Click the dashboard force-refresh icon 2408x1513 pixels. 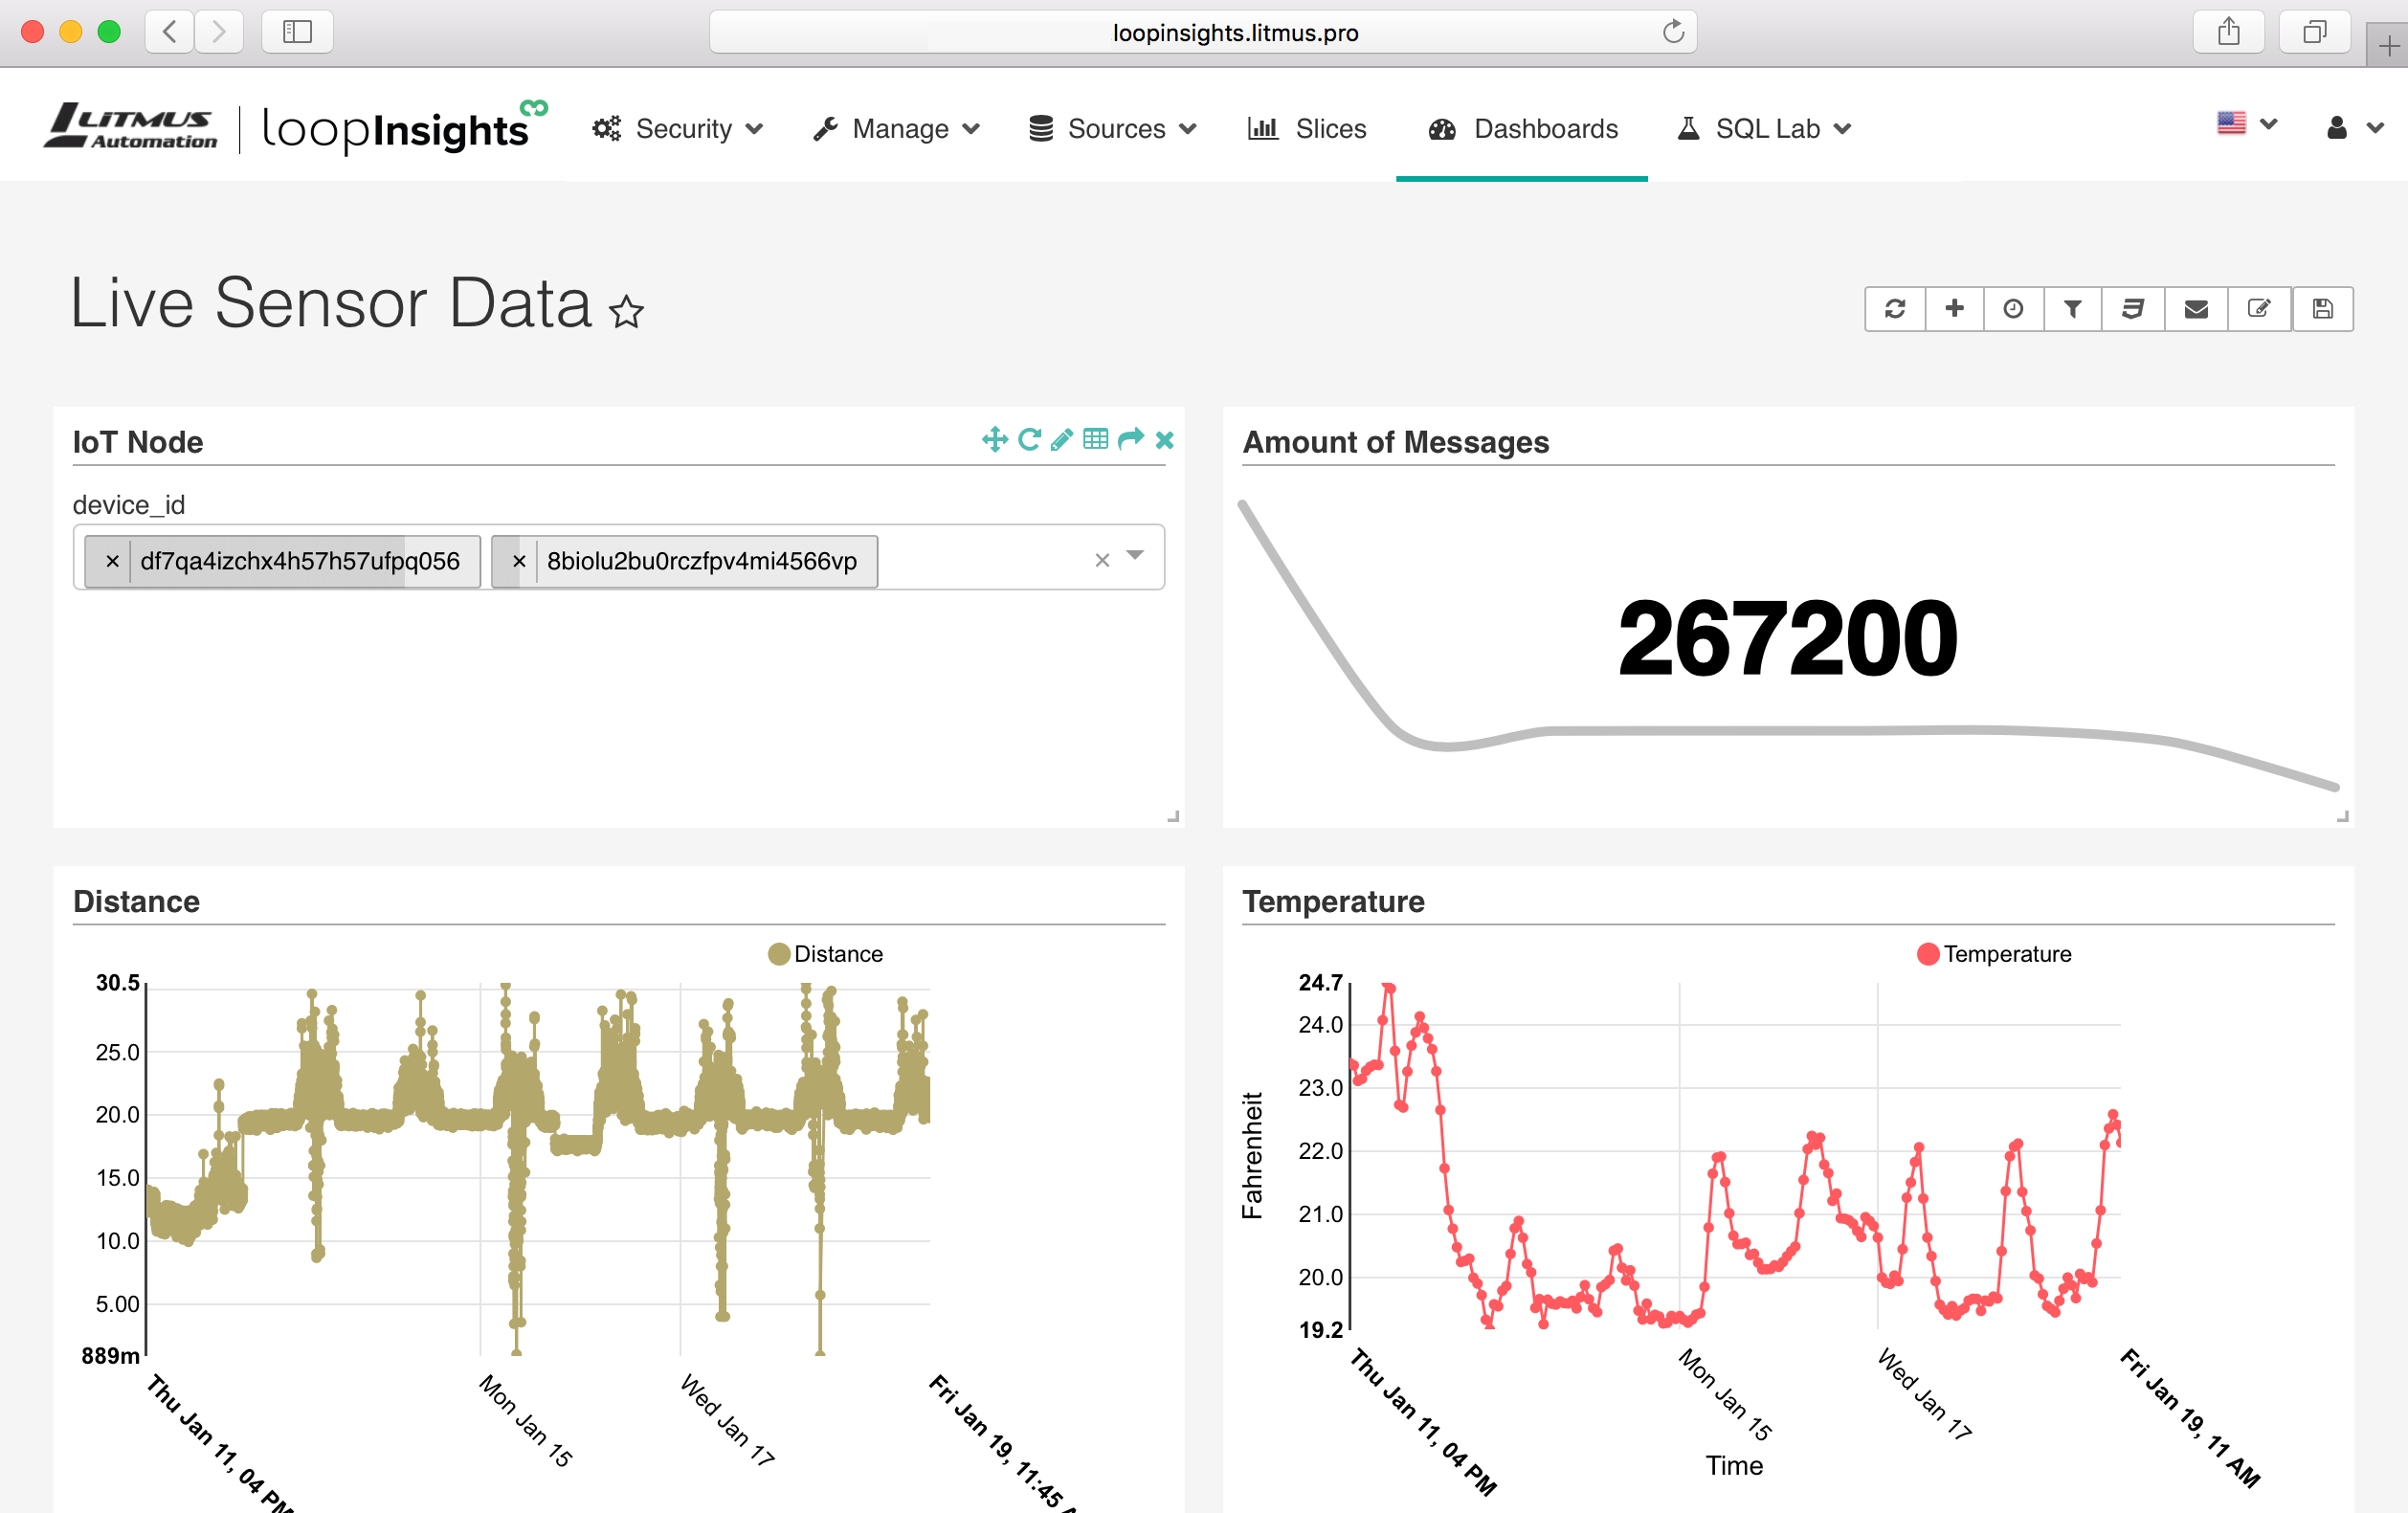(x=1894, y=309)
